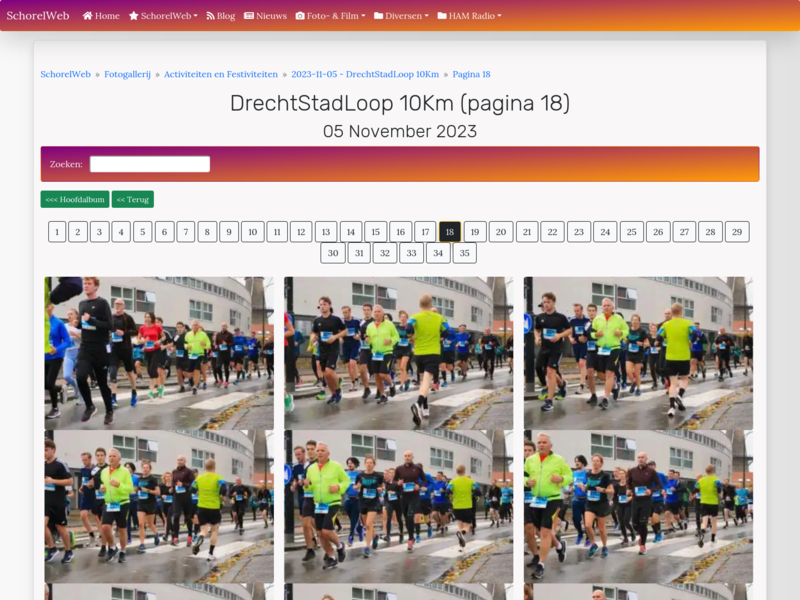Click the folder icon beside Diversen
Screen dimensions: 800x600
tap(379, 16)
